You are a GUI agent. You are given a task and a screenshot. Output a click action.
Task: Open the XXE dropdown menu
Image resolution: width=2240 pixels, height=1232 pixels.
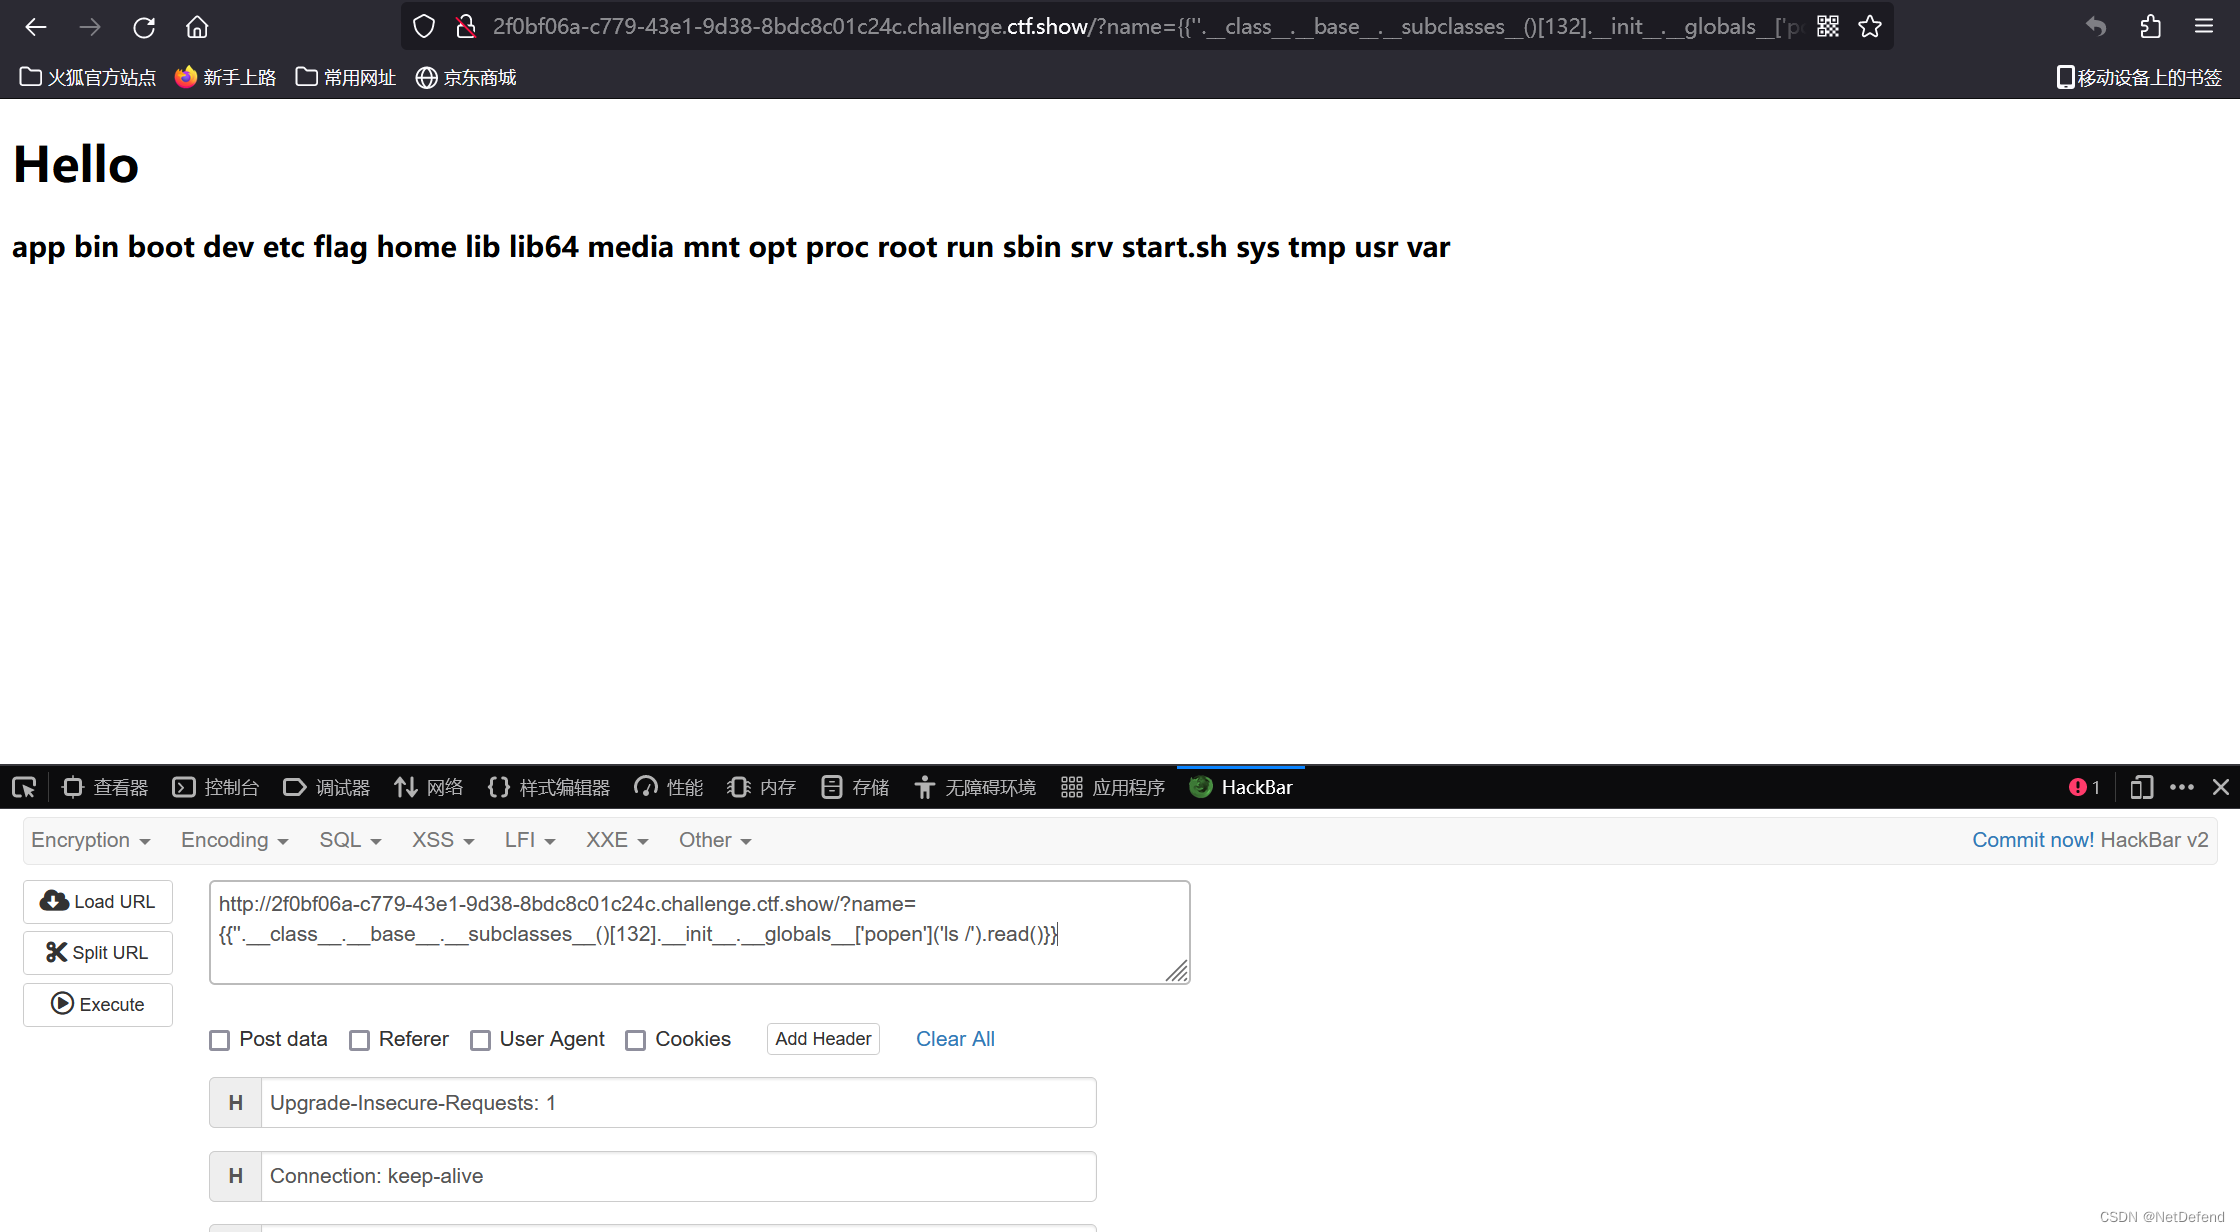point(613,839)
